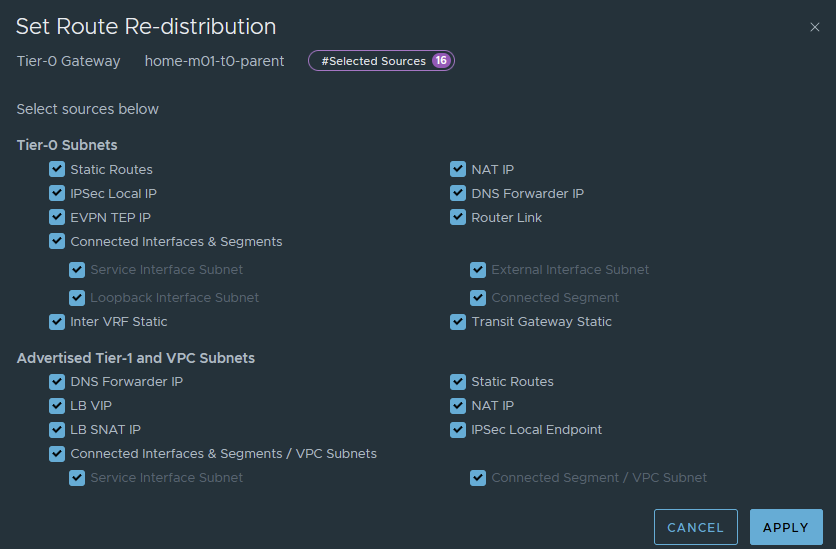This screenshot has width=836, height=549.
Task: Toggle IPSec Local Endpoint checkbox
Action: (x=458, y=430)
